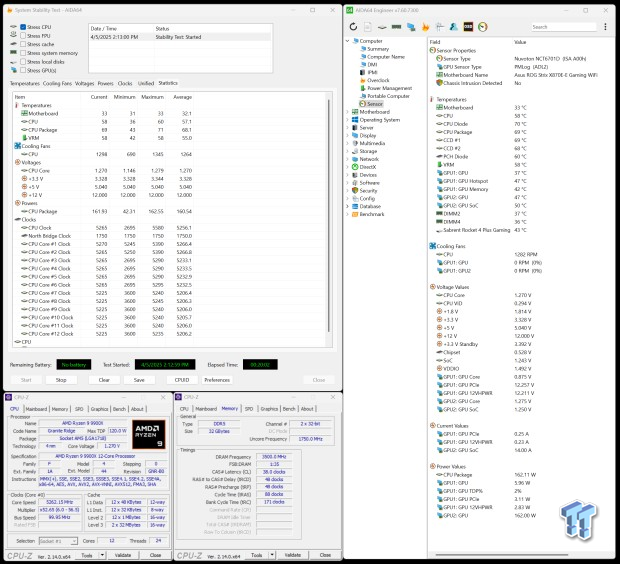The width and height of the screenshot is (620, 564).
Task: Click the Chassis Intrusion Detected shield icon
Action: click(x=439, y=83)
